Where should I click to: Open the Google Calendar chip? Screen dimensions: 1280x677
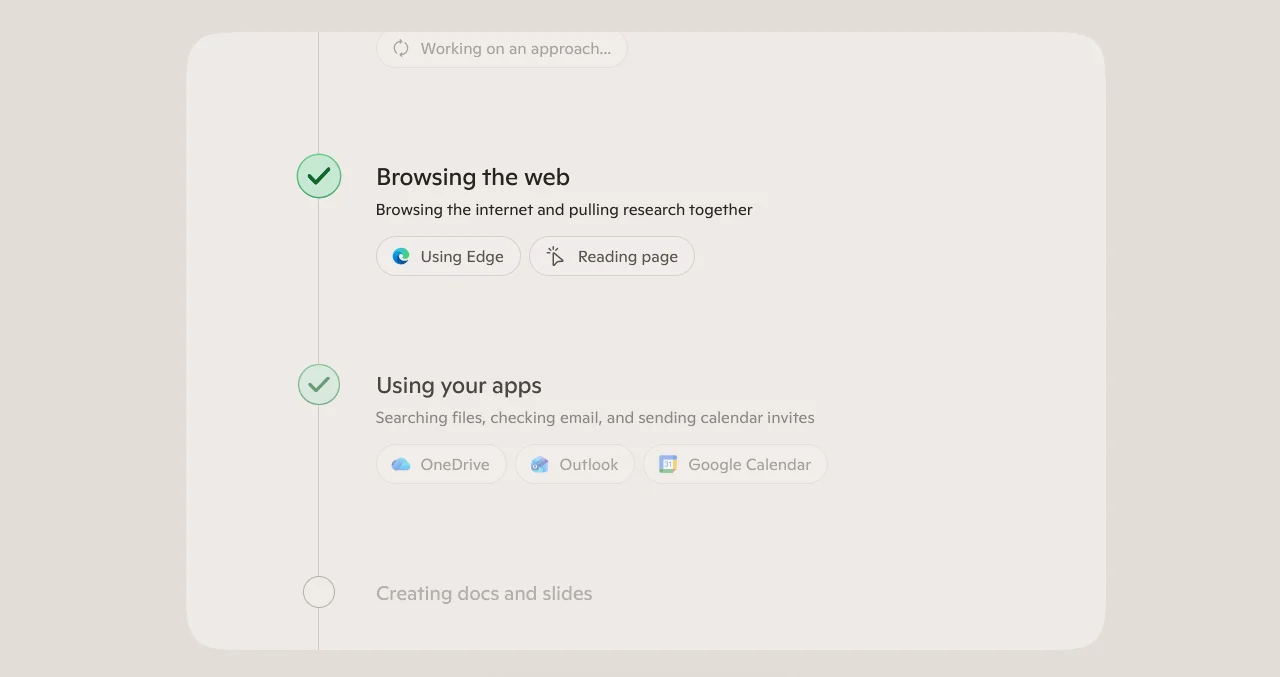coord(735,464)
